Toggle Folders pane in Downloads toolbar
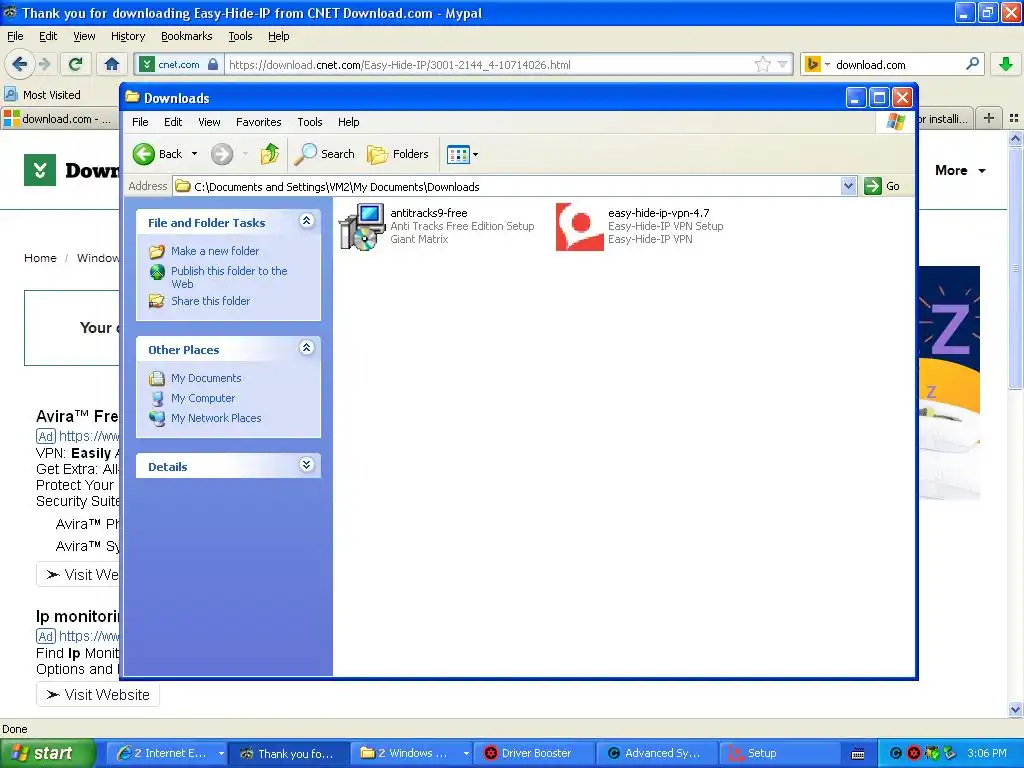Screen dimensions: 1024x768 (x=398, y=154)
